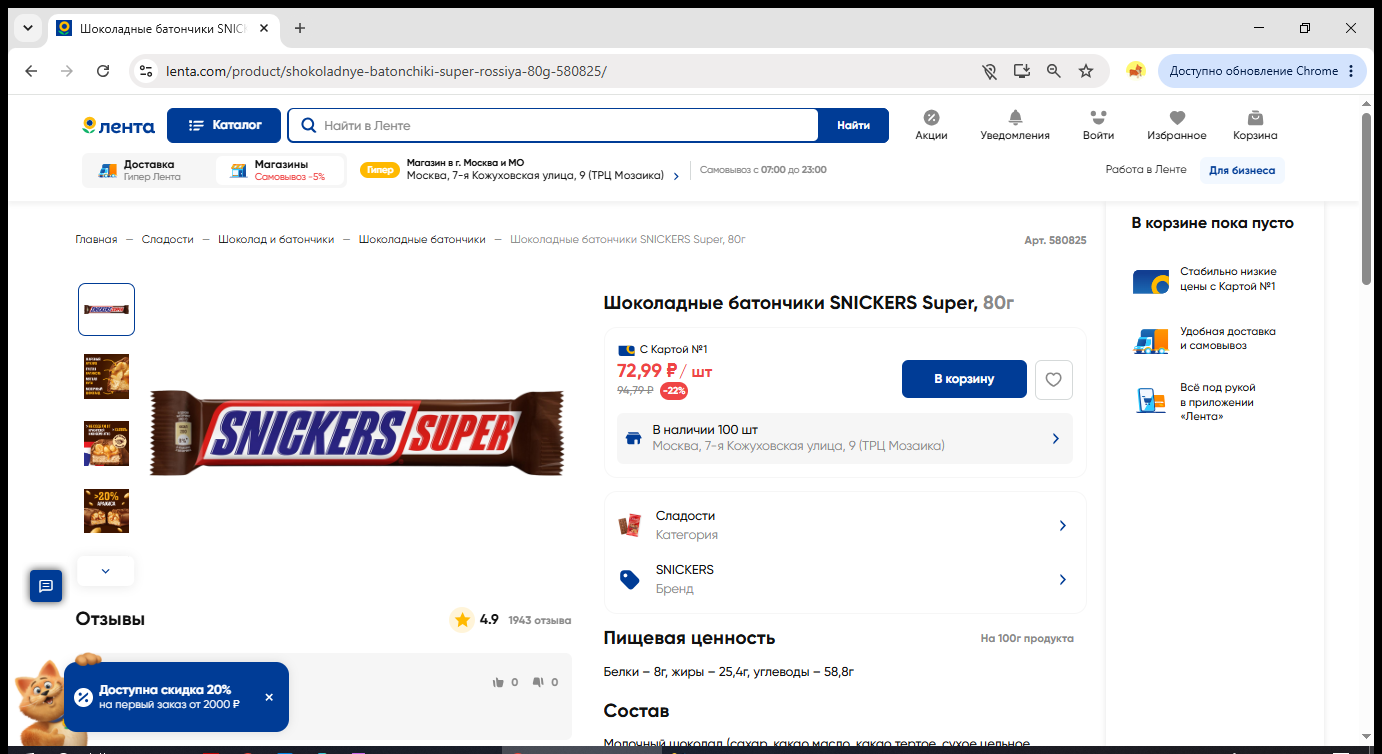The height and width of the screenshot is (754, 1382).
Task: Open the Каталог menu
Action: (224, 125)
